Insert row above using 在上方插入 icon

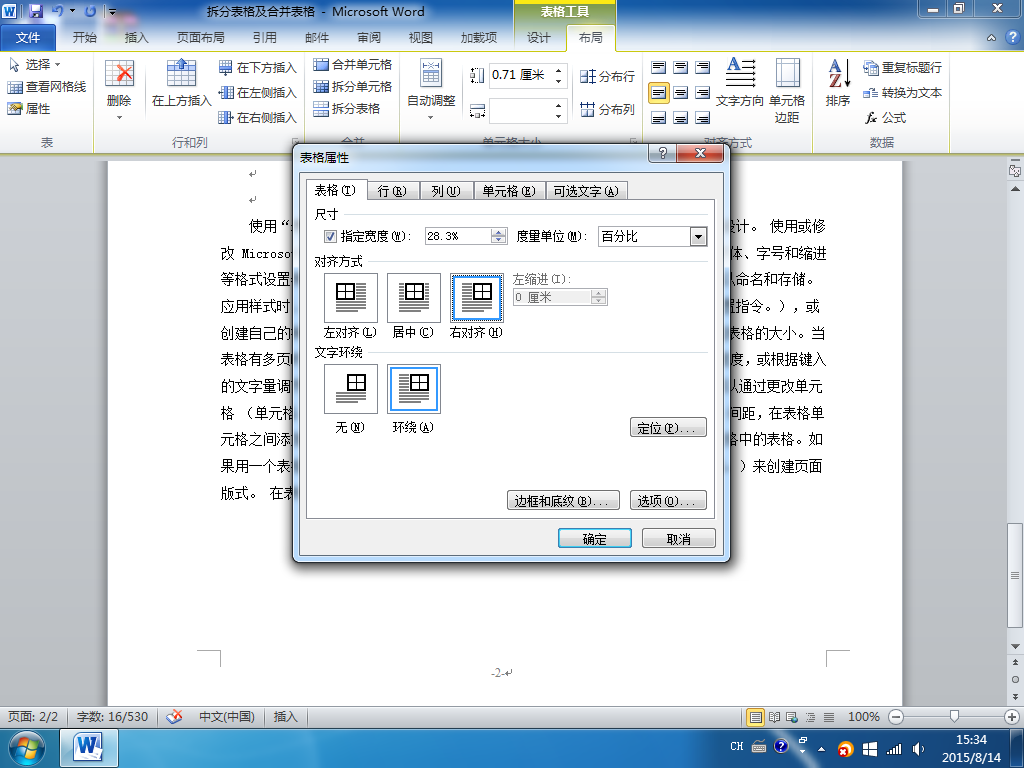click(x=181, y=73)
